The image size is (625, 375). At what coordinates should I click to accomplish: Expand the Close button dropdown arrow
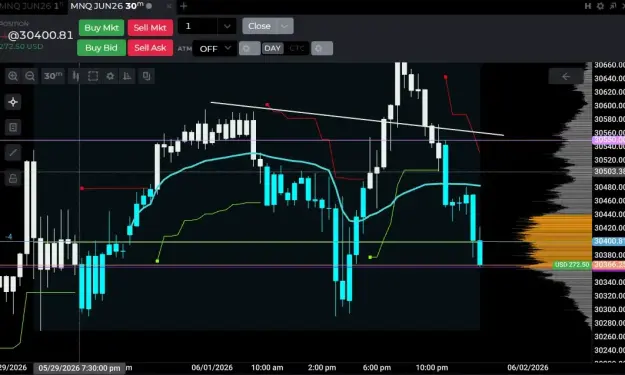tap(285, 26)
